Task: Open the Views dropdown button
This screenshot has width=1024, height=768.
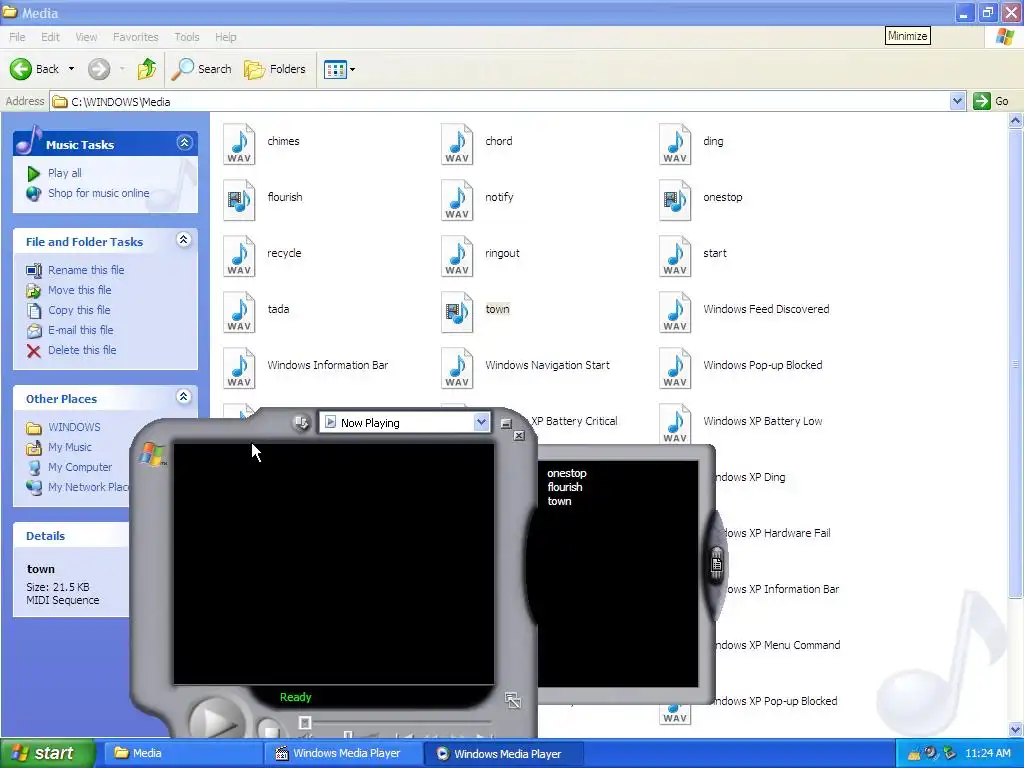Action: coord(340,69)
